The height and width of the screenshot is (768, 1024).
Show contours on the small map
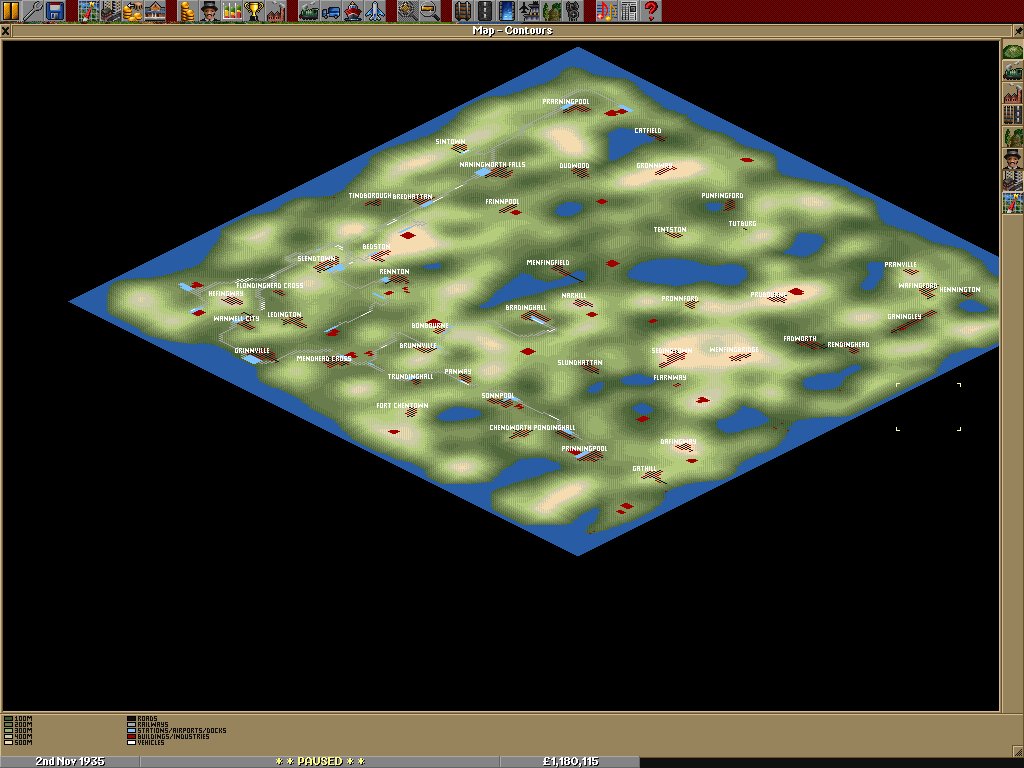[1013, 52]
